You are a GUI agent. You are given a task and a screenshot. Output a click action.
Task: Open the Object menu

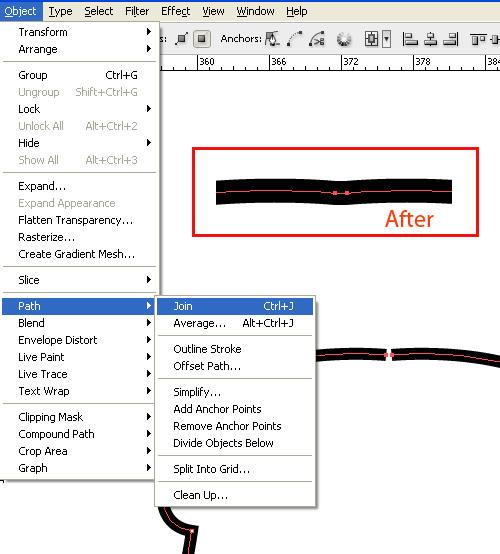tap(20, 11)
